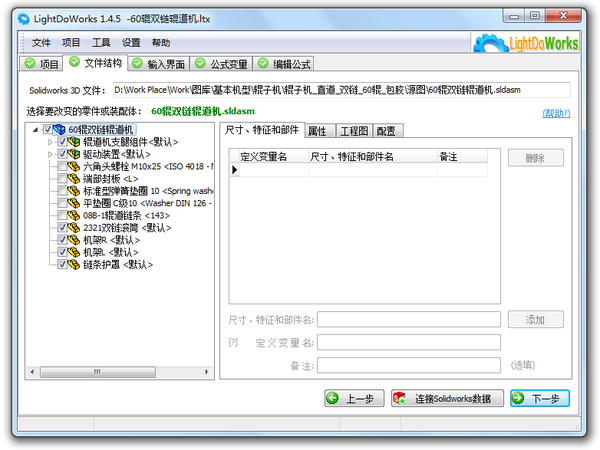Viewport: 600px width, 450px height.
Task: Uncheck the 驱动装置 checkbox
Action: 62,154
